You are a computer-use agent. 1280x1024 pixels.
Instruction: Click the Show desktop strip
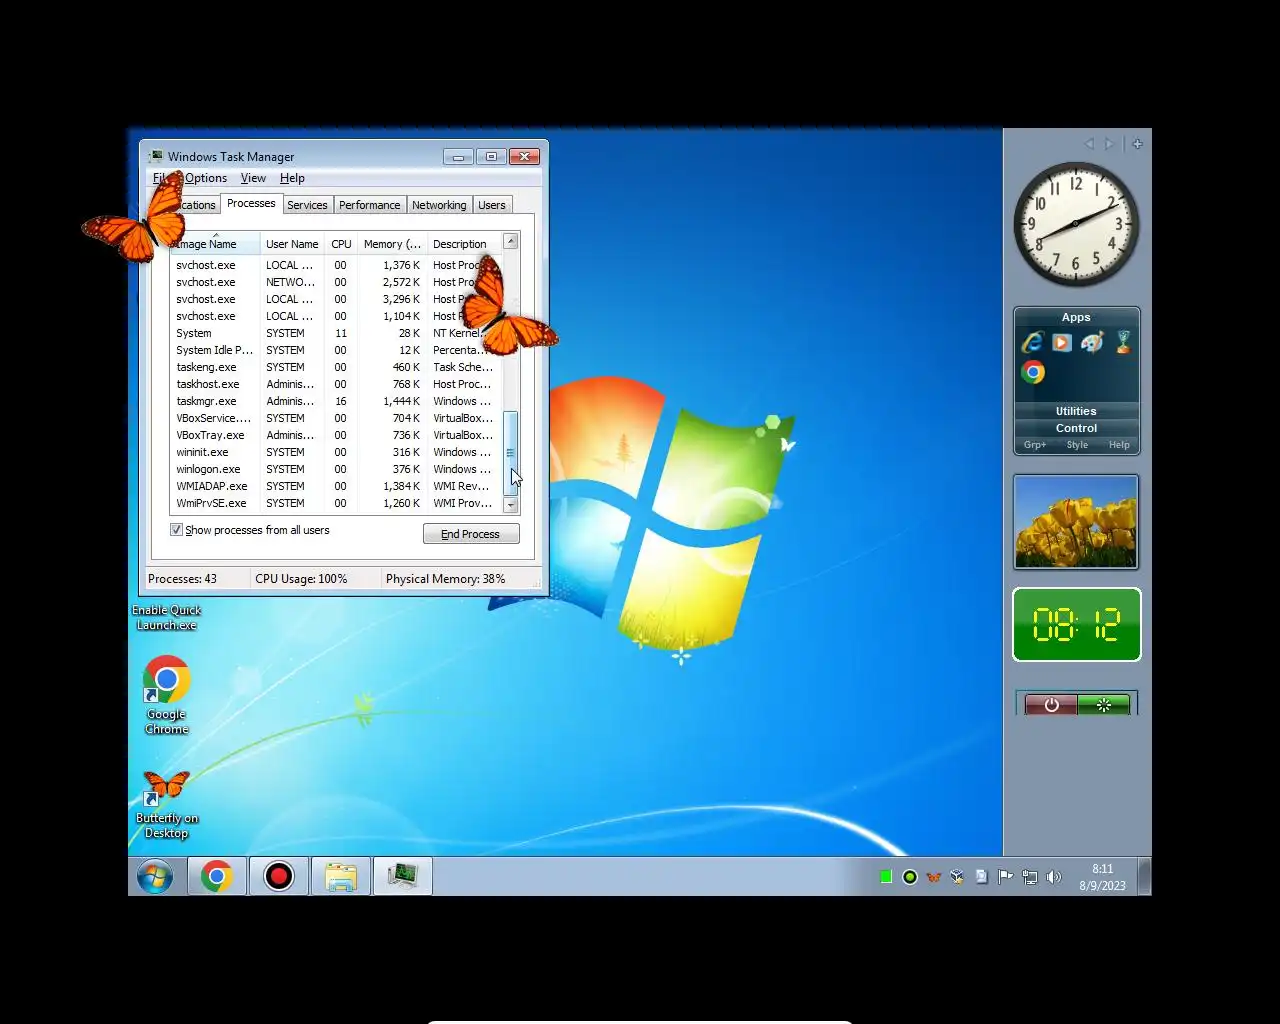pyautogui.click(x=1145, y=877)
